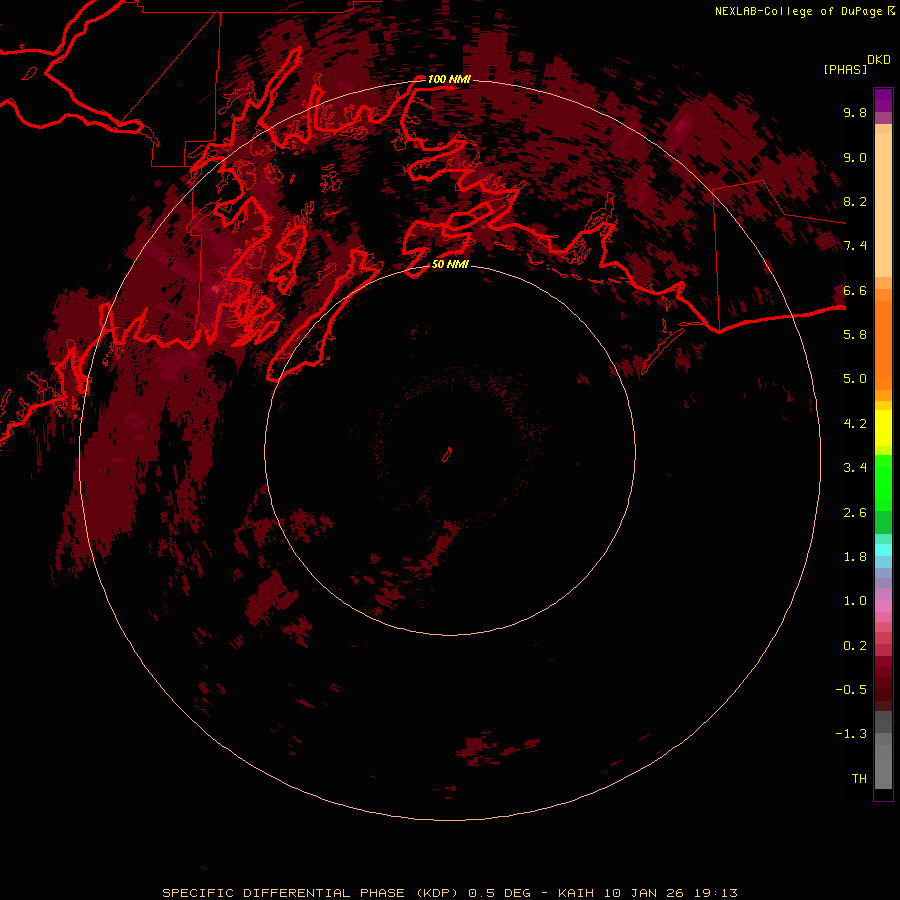The image size is (900, 900).
Task: Click the 0.2 scale value
Action: click(x=855, y=645)
